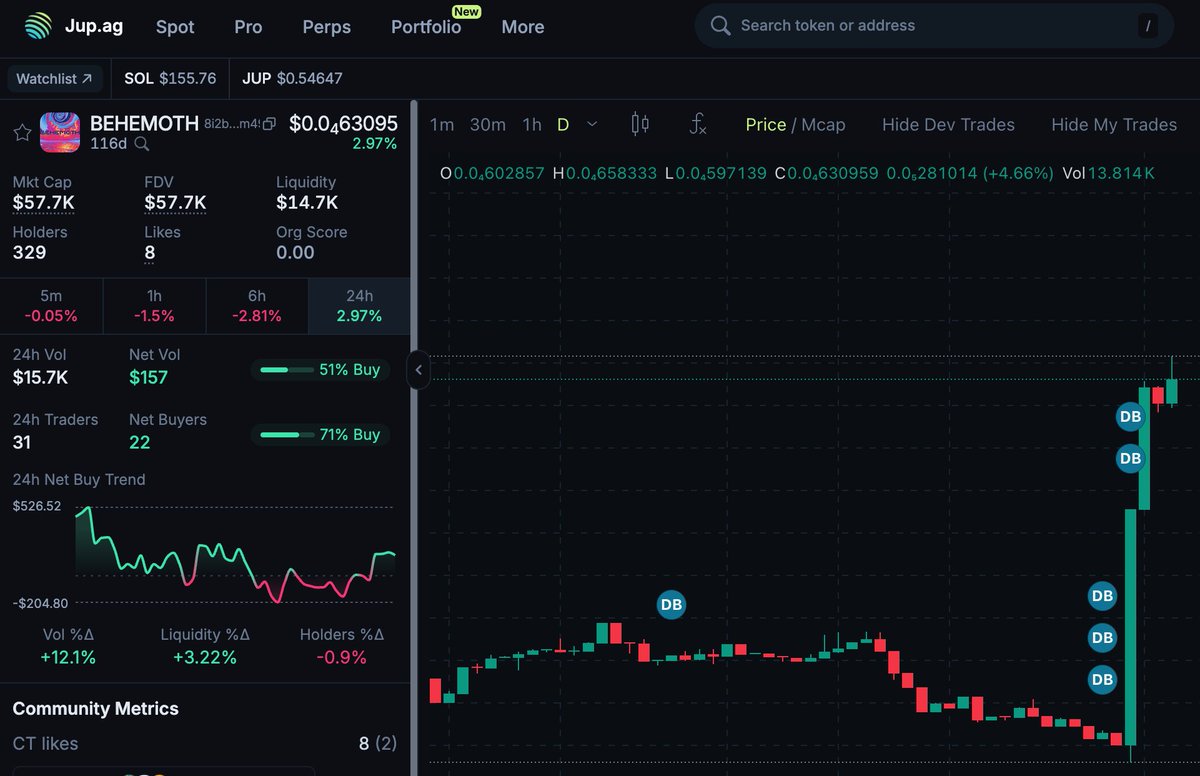
Task: Click the 51% Buy volume bar
Action: [320, 370]
